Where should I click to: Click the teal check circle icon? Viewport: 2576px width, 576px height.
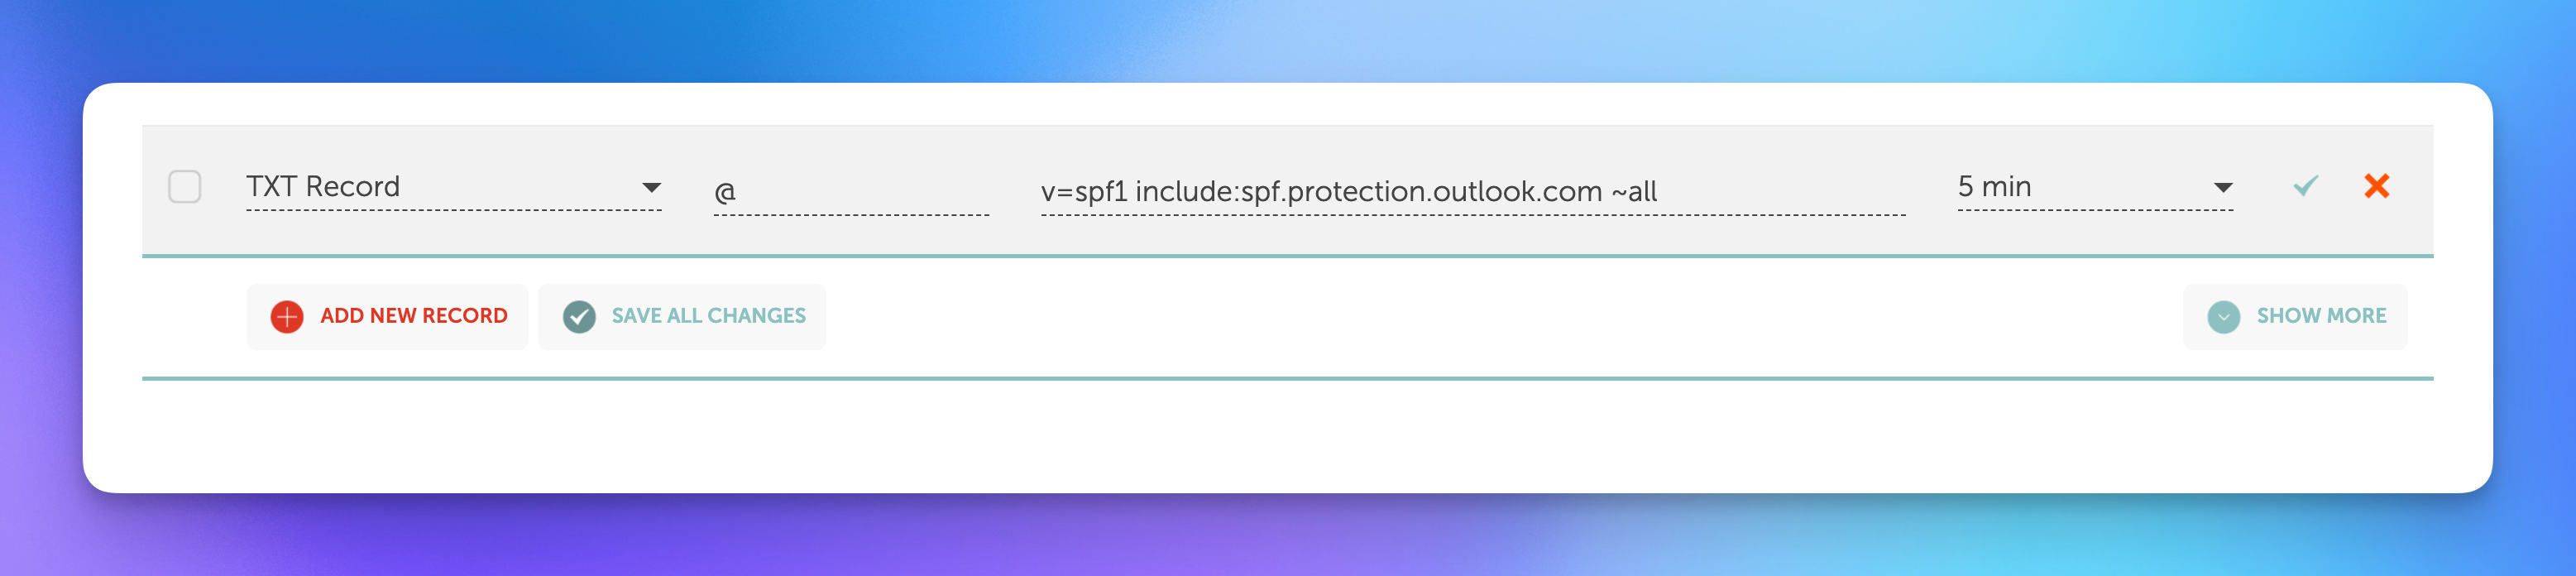click(579, 317)
